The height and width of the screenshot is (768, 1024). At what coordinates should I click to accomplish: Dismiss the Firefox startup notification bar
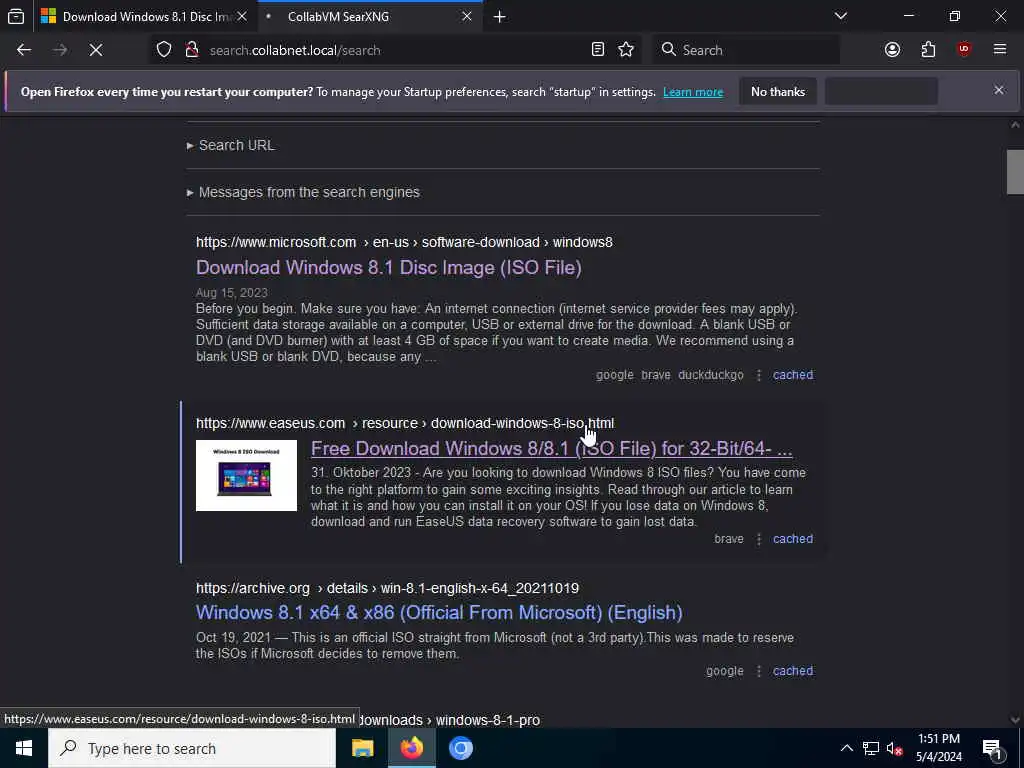[999, 90]
